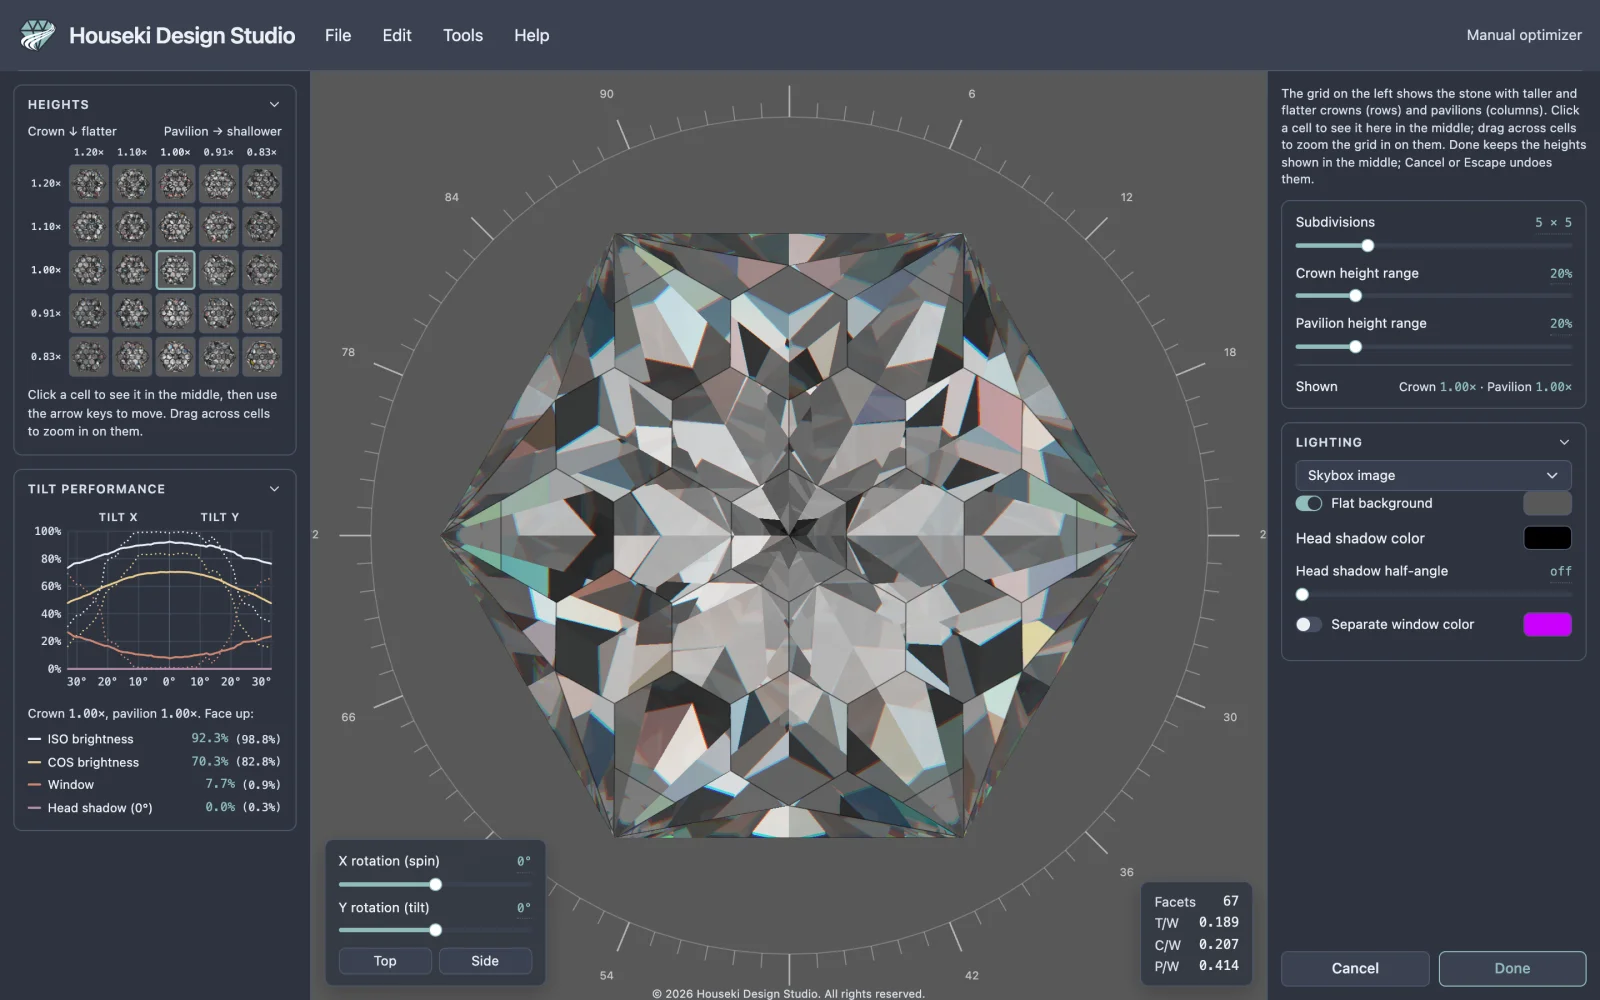
Task: Open the File menu
Action: click(338, 35)
